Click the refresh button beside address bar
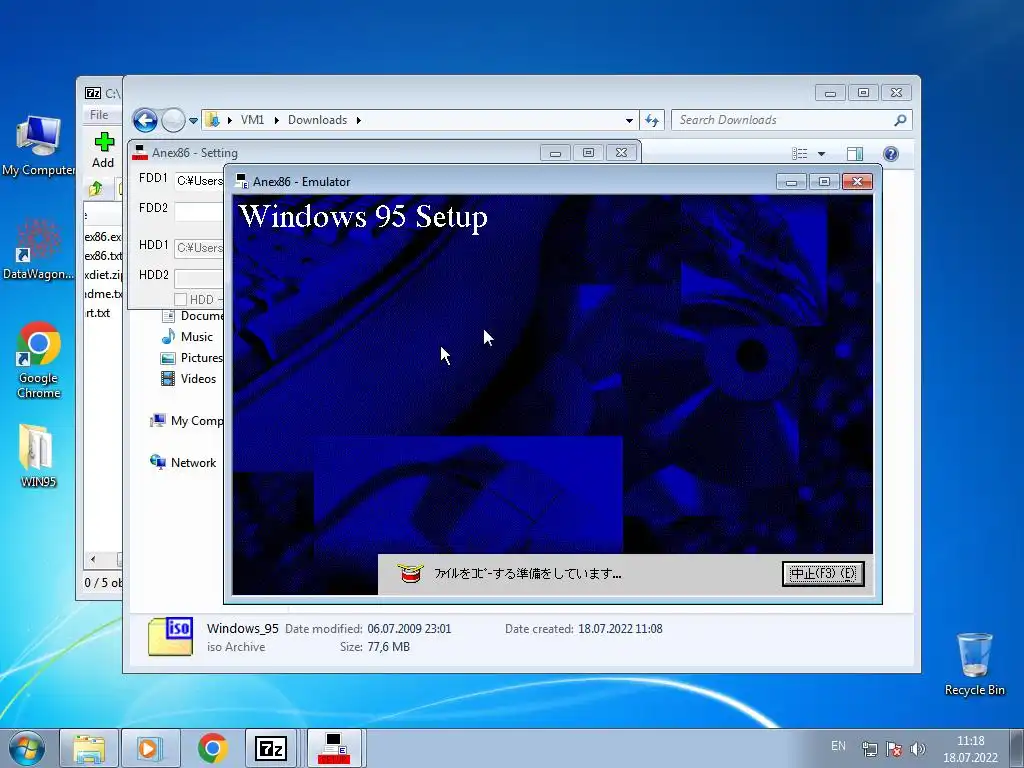The width and height of the screenshot is (1024, 768). [x=652, y=120]
